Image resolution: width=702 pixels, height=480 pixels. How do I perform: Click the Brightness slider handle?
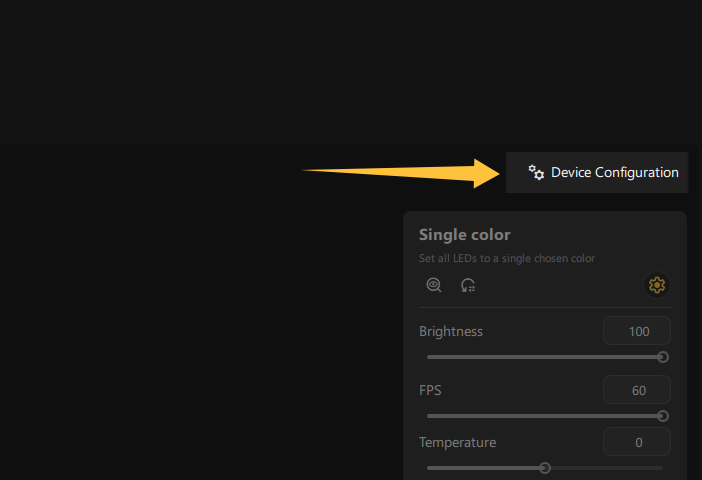(x=663, y=357)
